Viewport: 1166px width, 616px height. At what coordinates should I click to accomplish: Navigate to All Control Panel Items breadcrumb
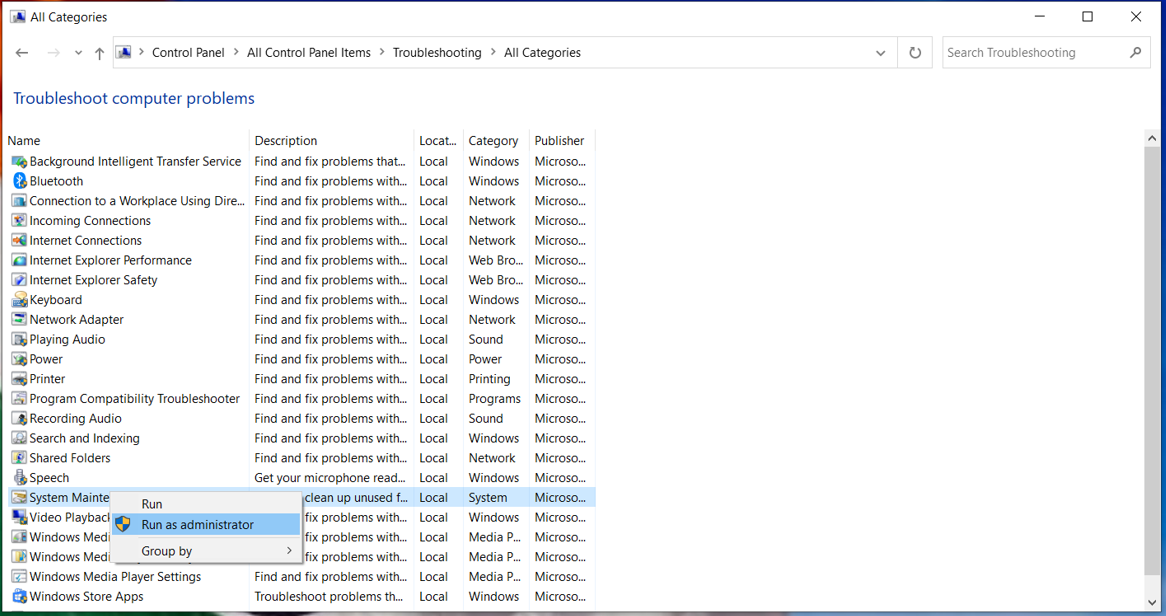[309, 53]
